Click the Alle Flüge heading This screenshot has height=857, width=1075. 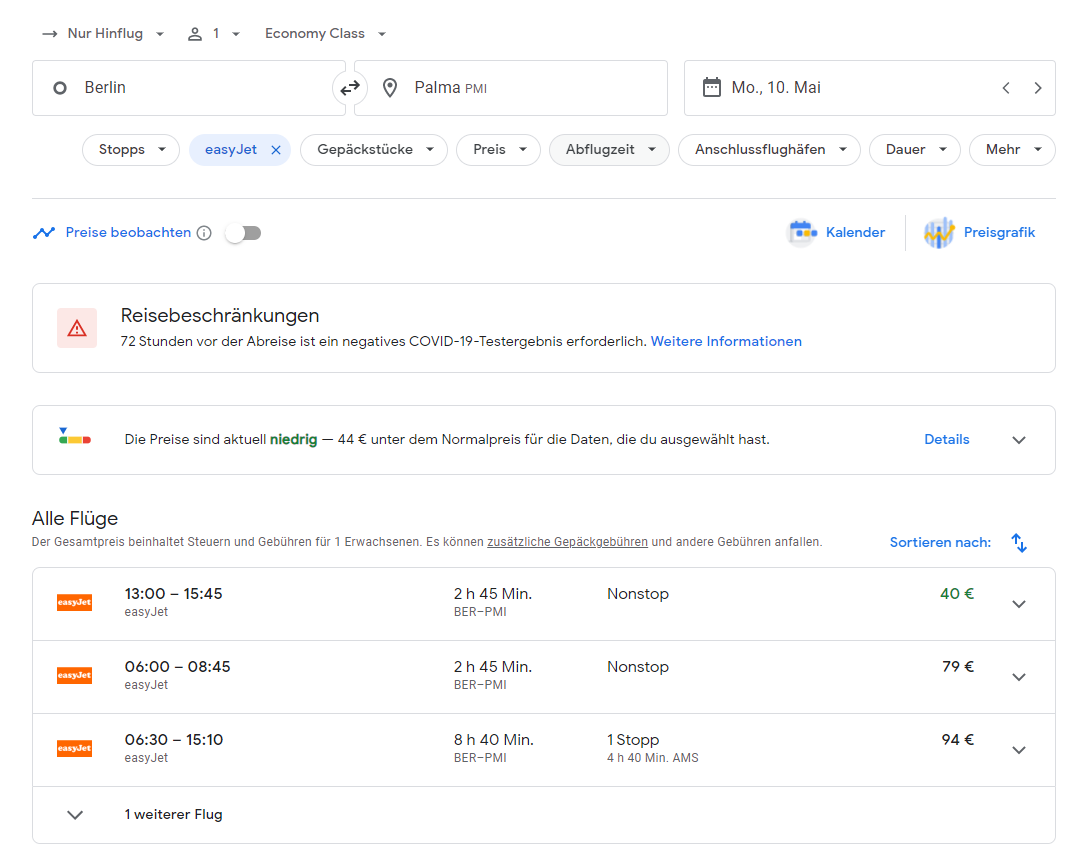coord(75,518)
